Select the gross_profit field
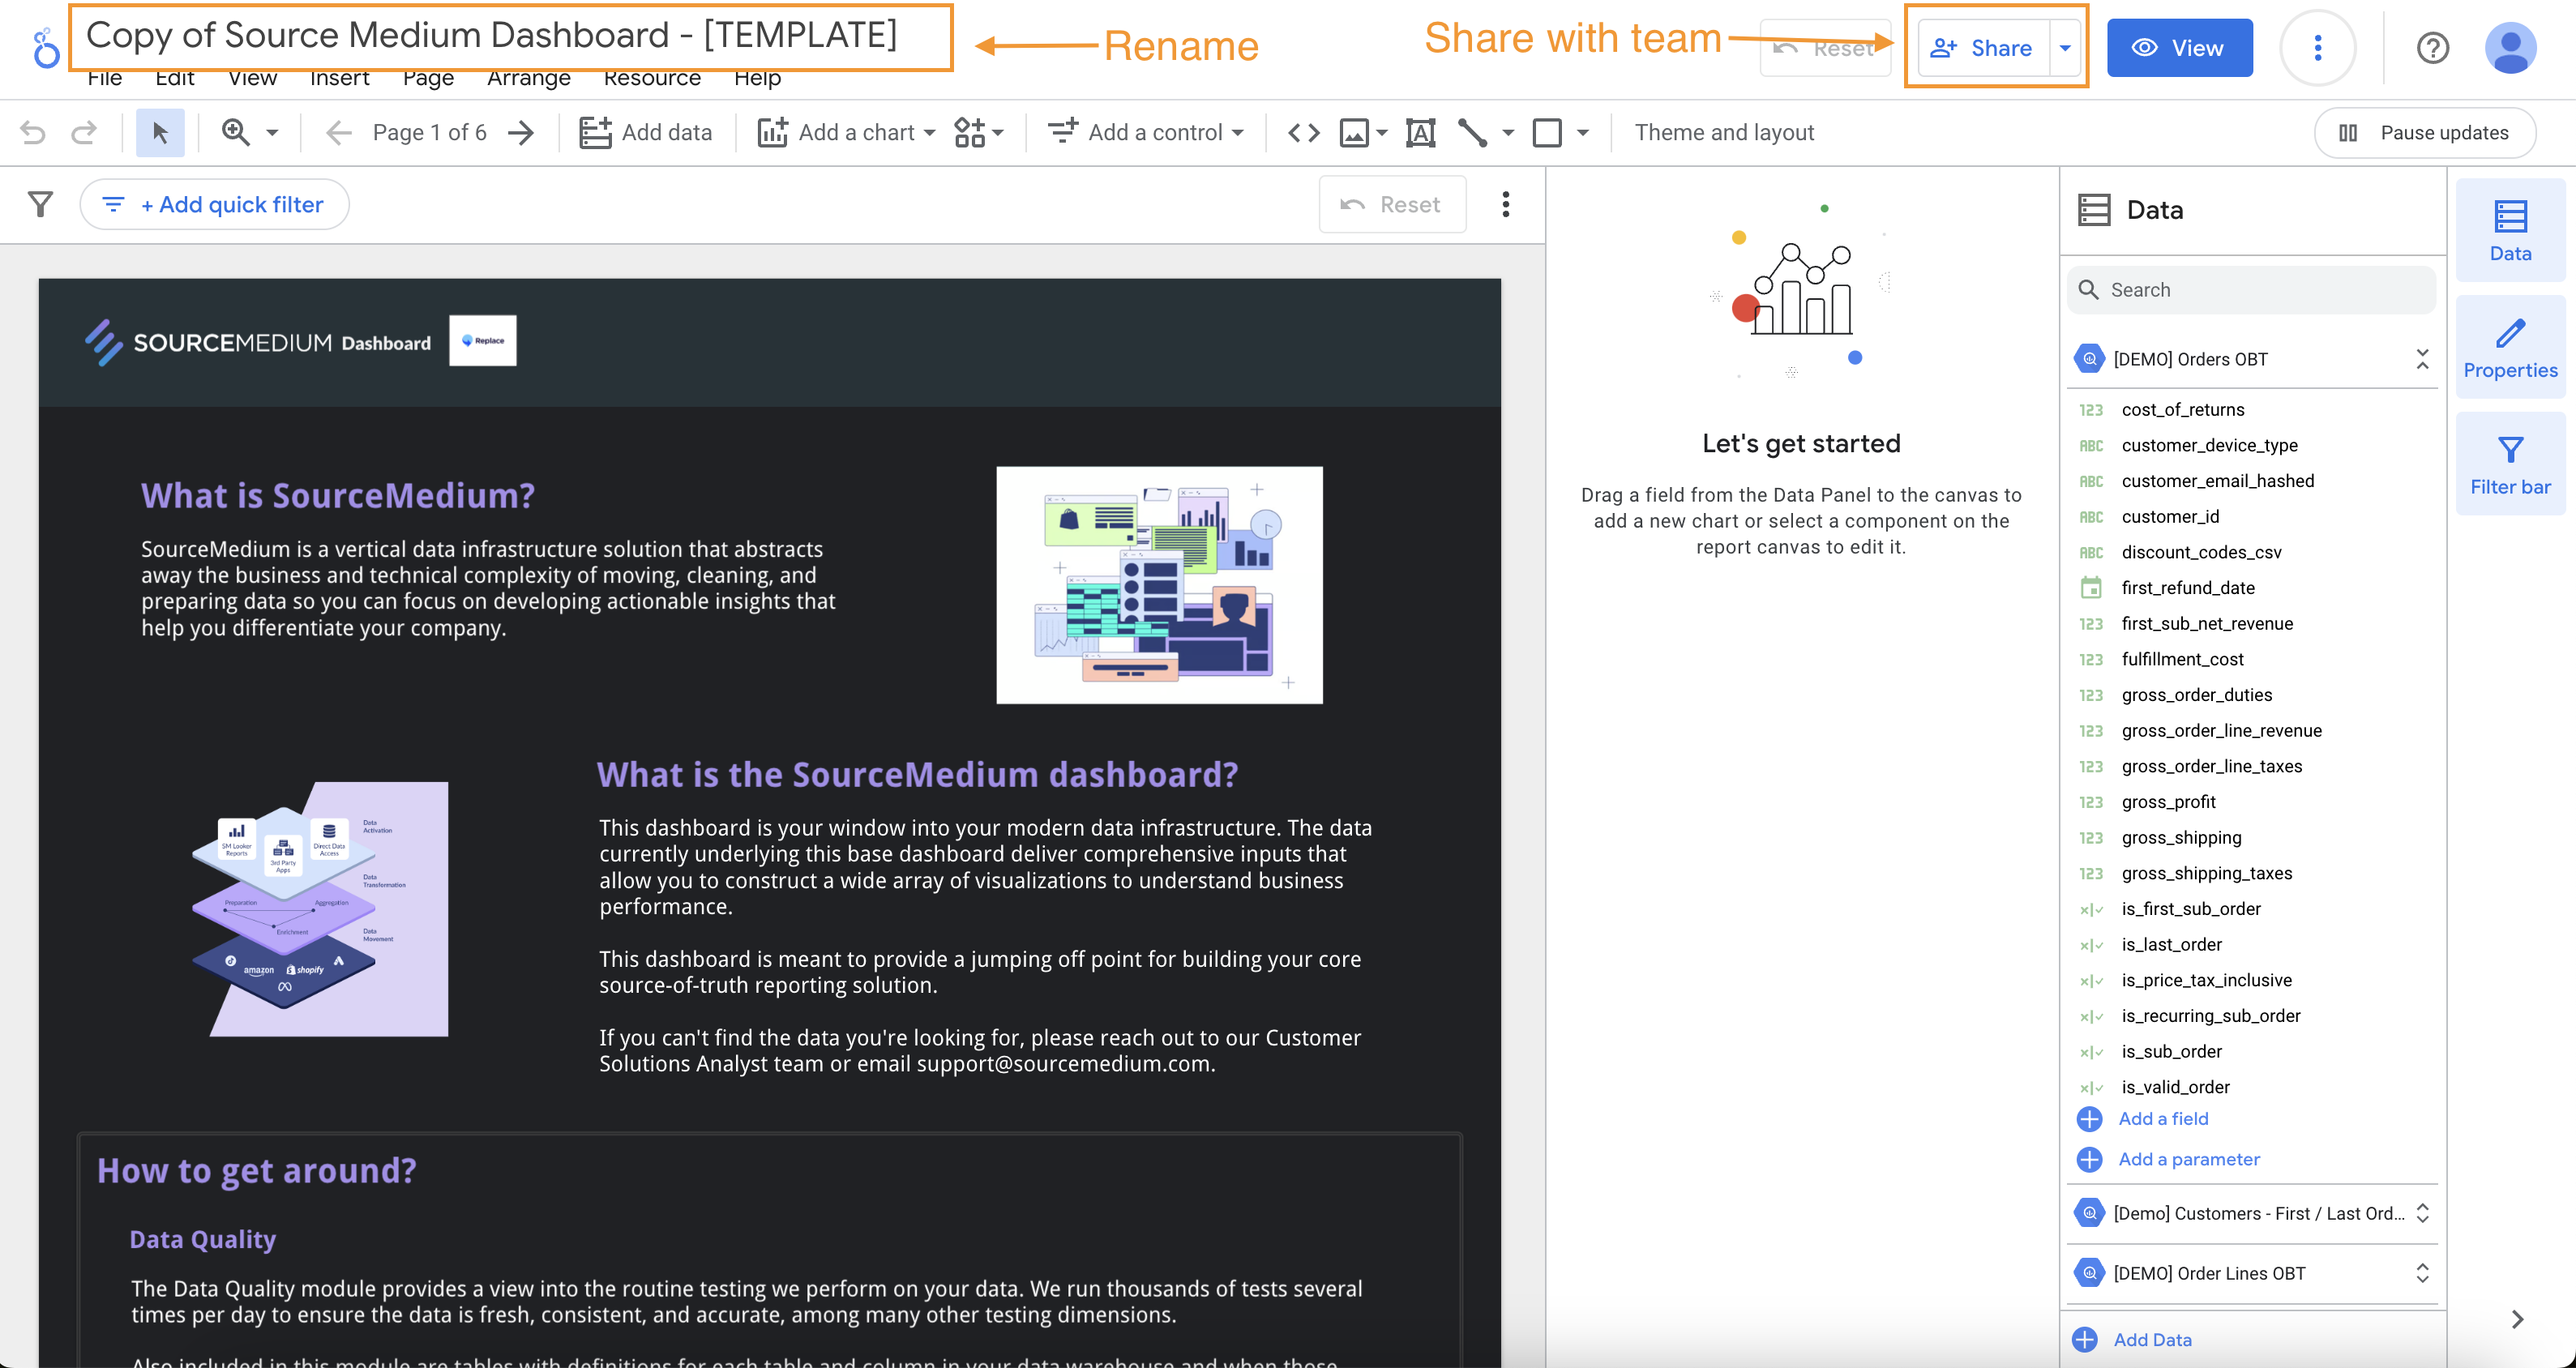Viewport: 2576px width, 1368px height. (x=2168, y=802)
